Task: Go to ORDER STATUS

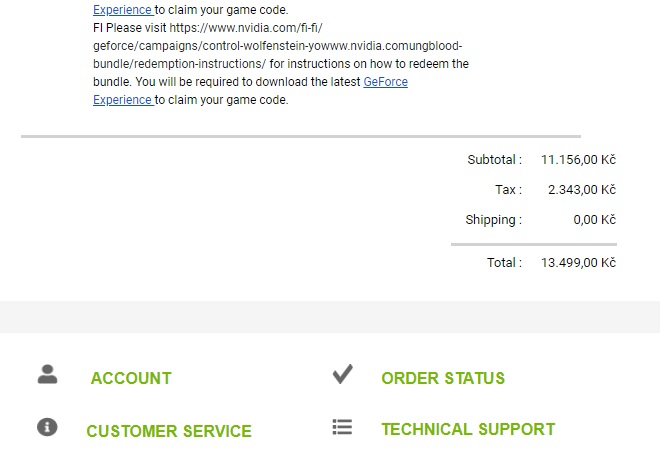Action: click(x=443, y=378)
